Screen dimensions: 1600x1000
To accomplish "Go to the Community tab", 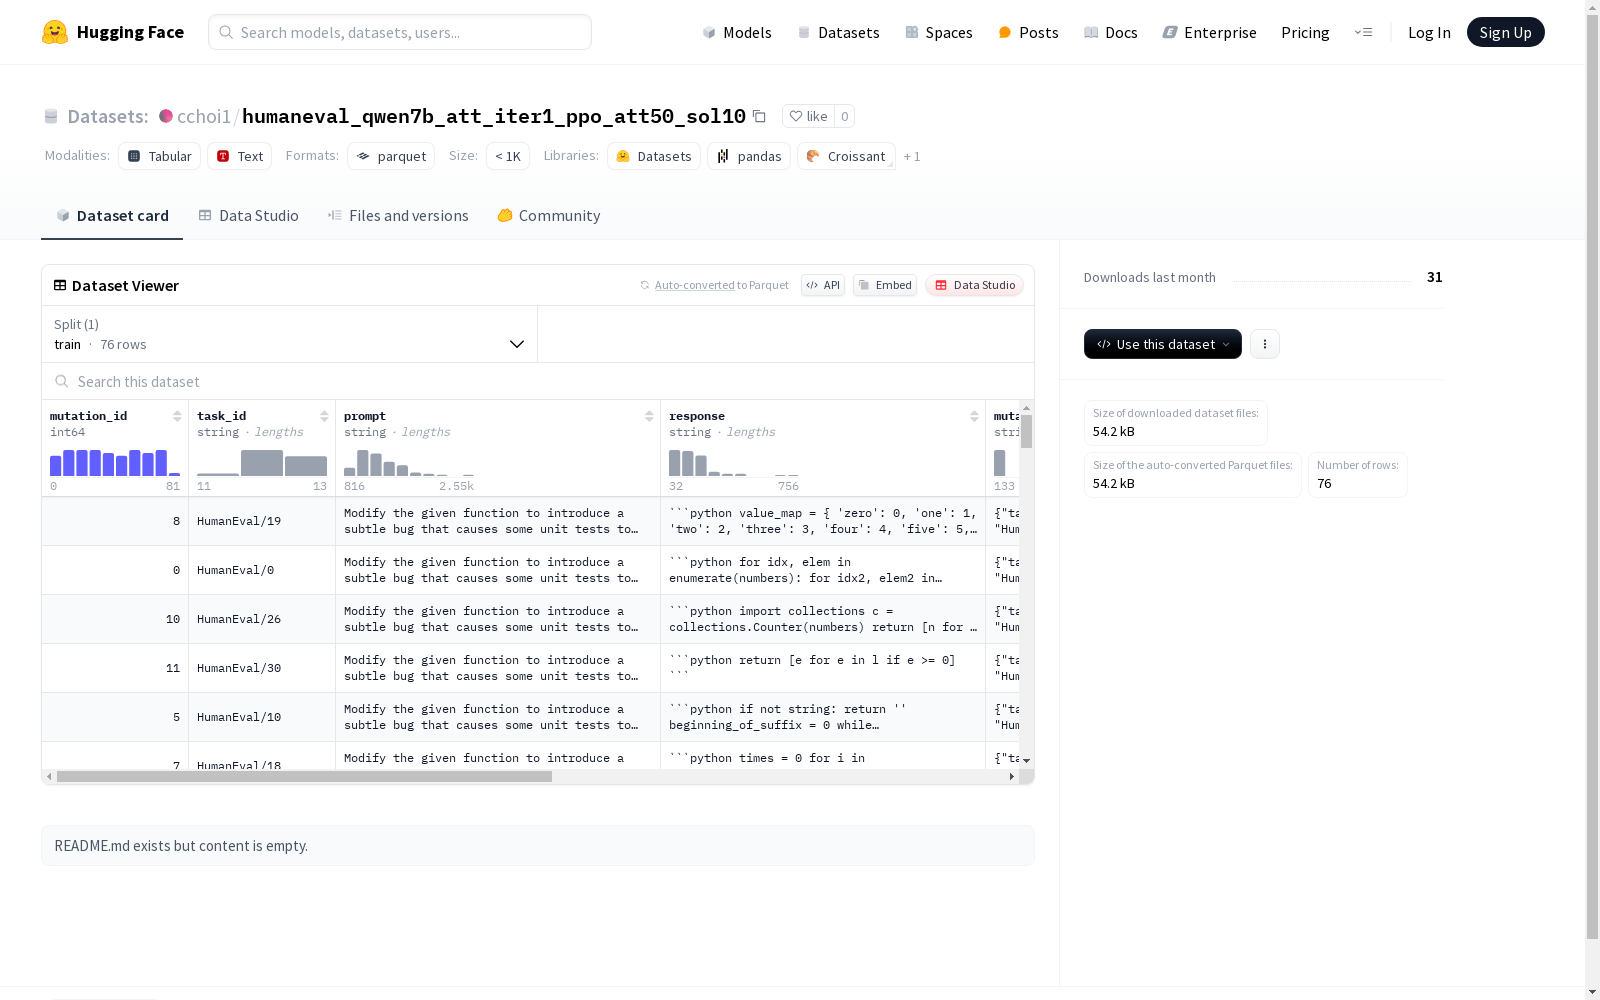I will 549,216.
